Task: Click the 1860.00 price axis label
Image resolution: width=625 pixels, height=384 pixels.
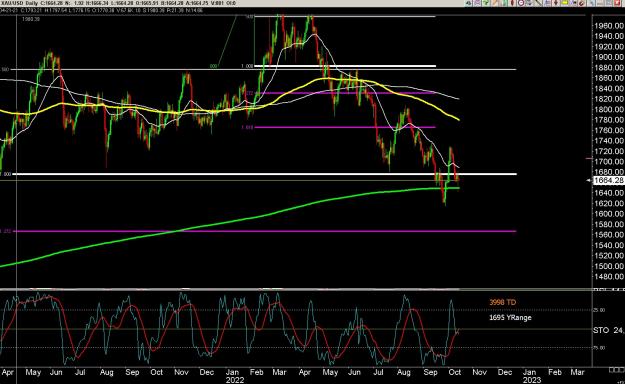Action: coord(609,78)
